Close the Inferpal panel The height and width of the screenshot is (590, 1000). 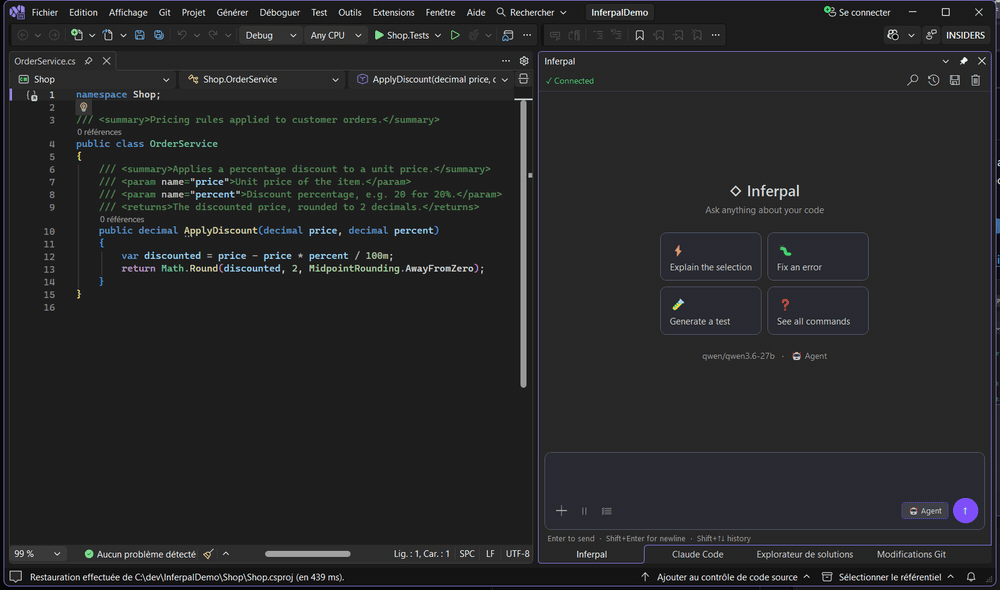982,61
